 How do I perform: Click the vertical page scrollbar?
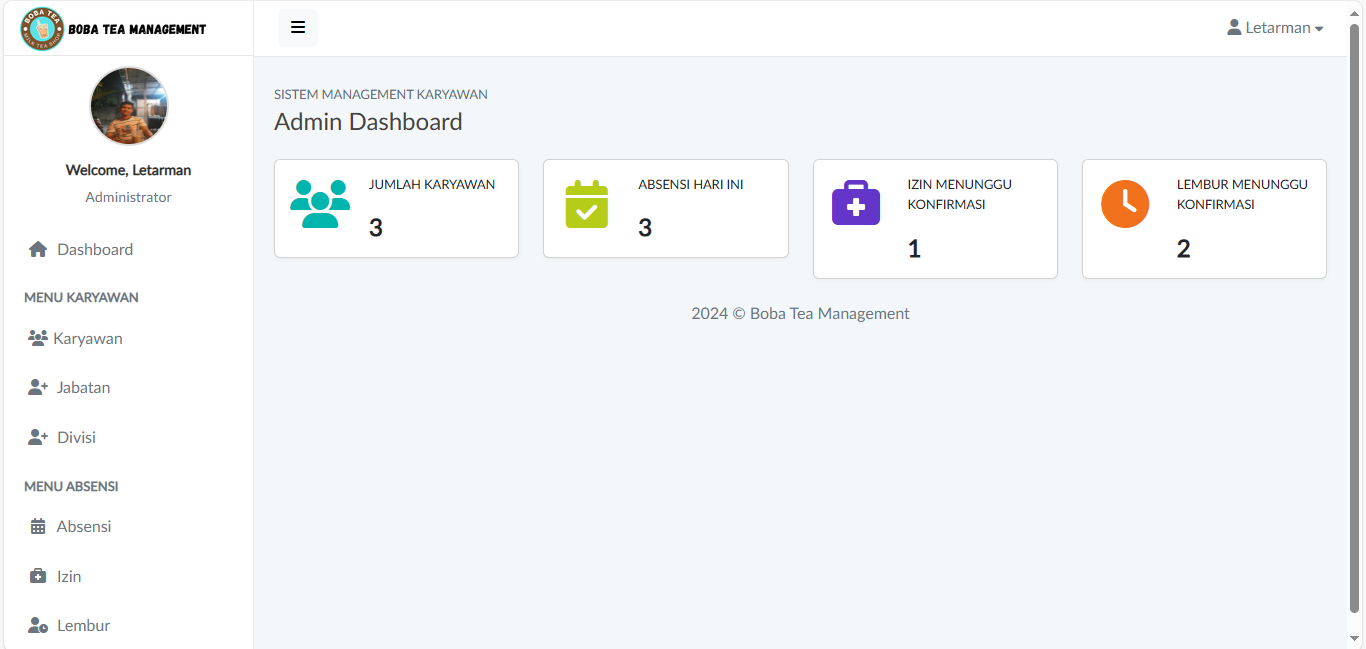(x=1355, y=320)
